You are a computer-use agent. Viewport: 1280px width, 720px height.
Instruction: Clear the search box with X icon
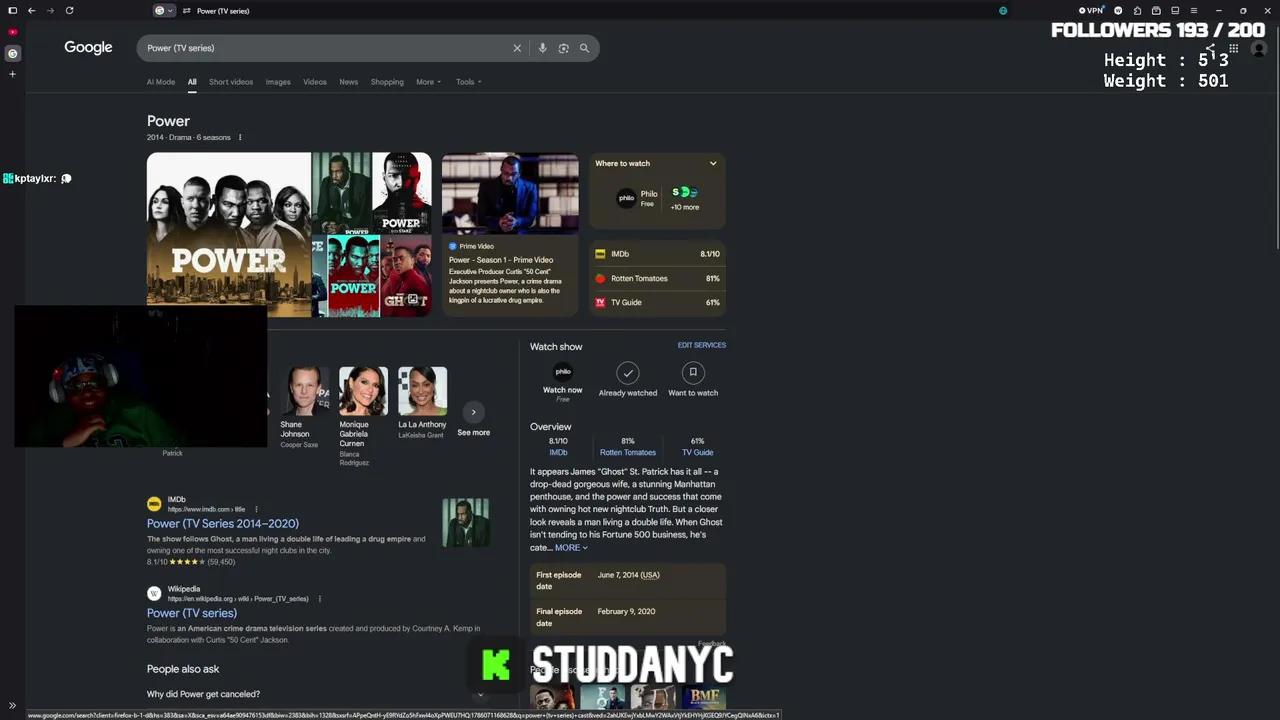517,48
